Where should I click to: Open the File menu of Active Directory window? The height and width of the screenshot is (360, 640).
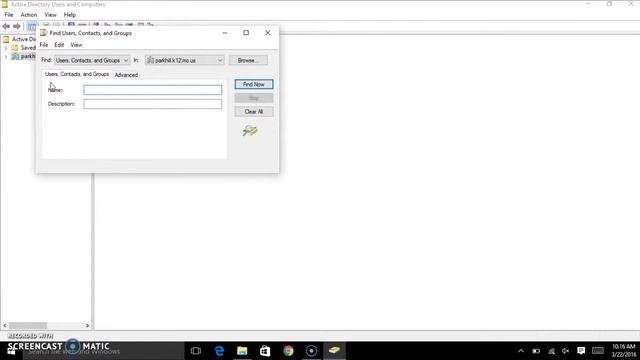pos(9,15)
